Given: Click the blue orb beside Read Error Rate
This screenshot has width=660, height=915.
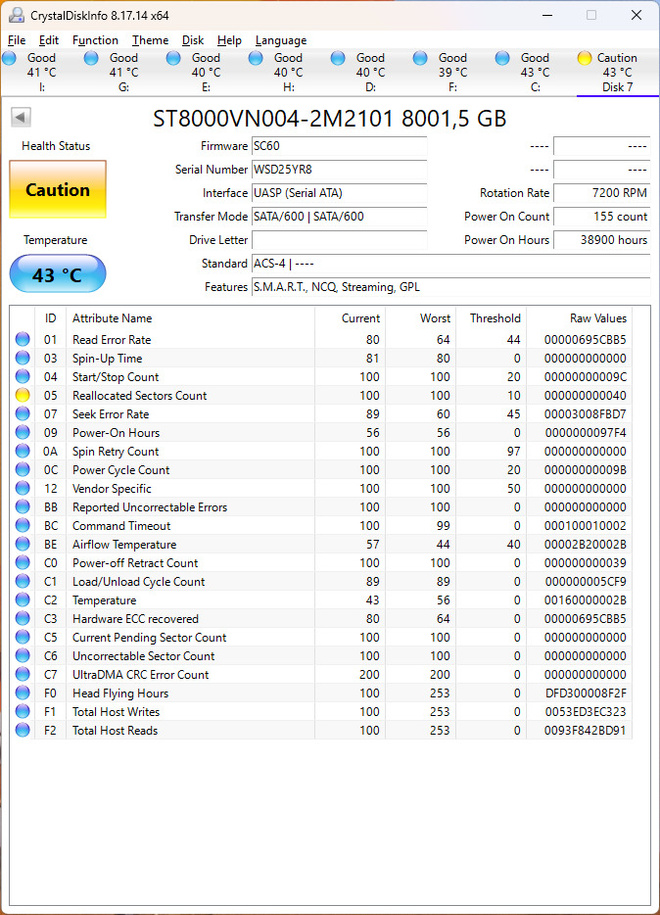Looking at the screenshot, I should (22, 339).
